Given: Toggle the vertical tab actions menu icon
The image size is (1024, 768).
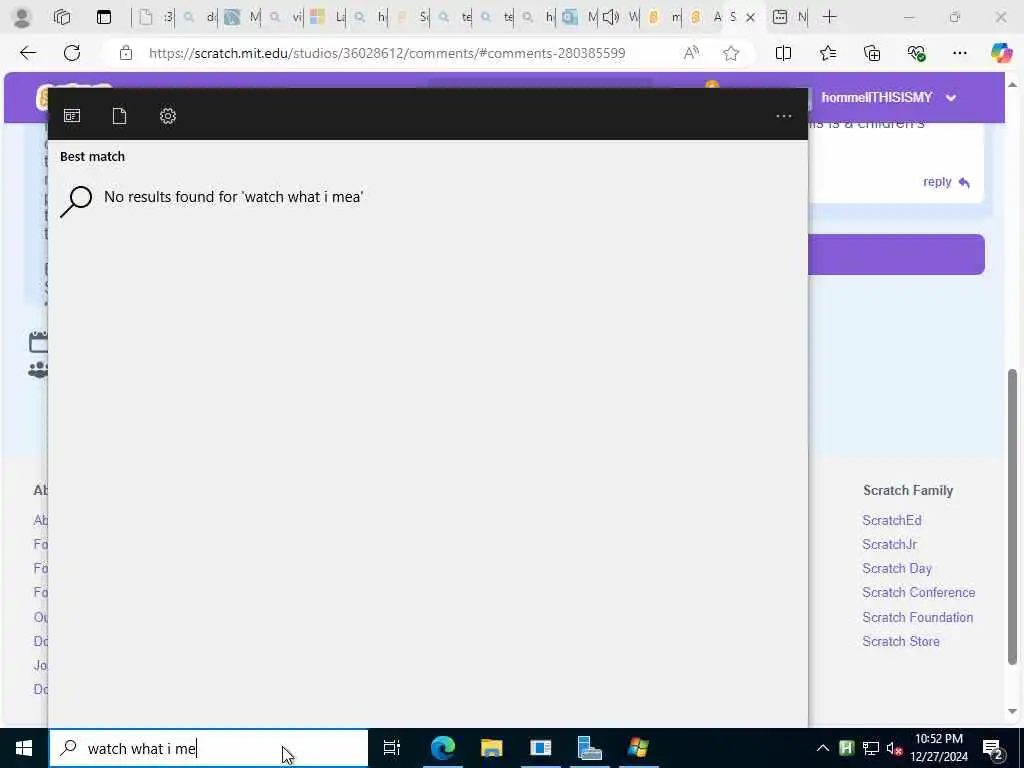Looking at the screenshot, I should tap(104, 17).
